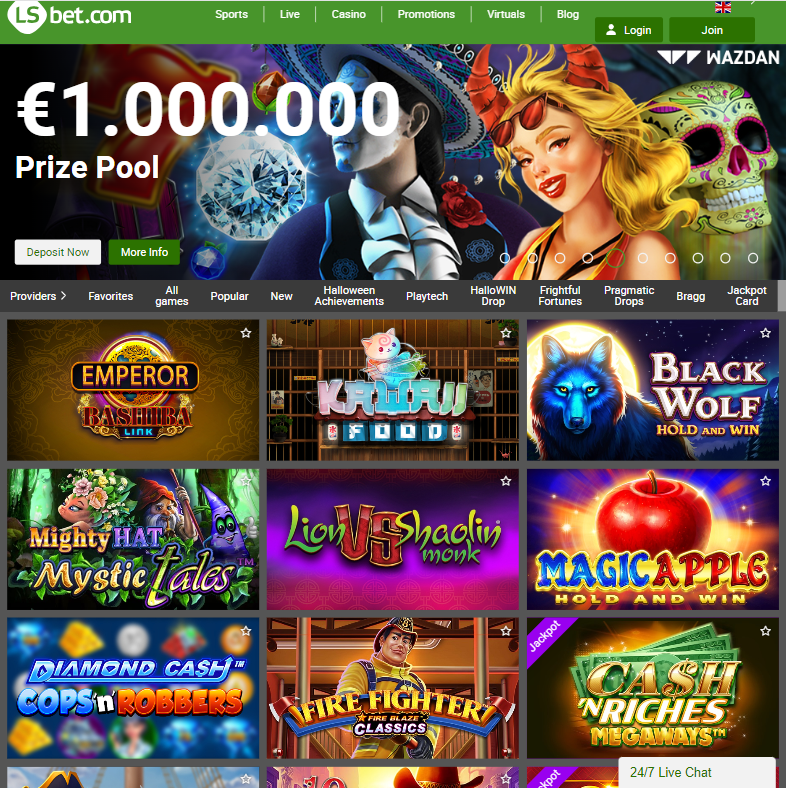Click the Magic Apple favorite star icon
Screen dimensions: 786x788
coord(765,481)
